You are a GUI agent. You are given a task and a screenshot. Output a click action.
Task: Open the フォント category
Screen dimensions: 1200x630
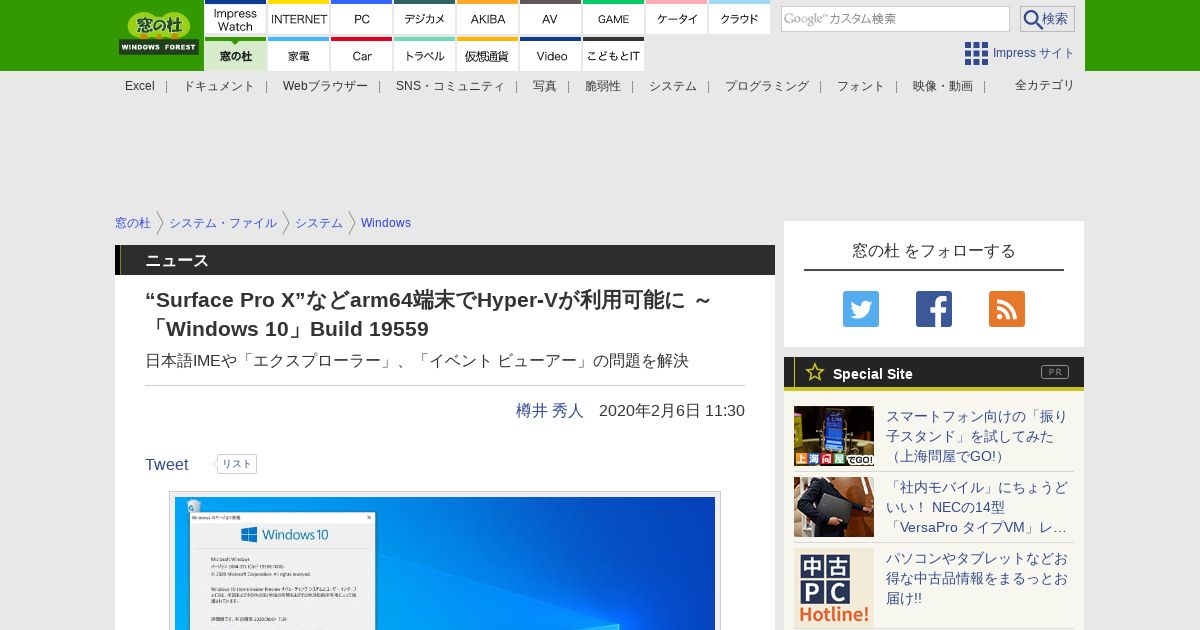pyautogui.click(x=861, y=86)
